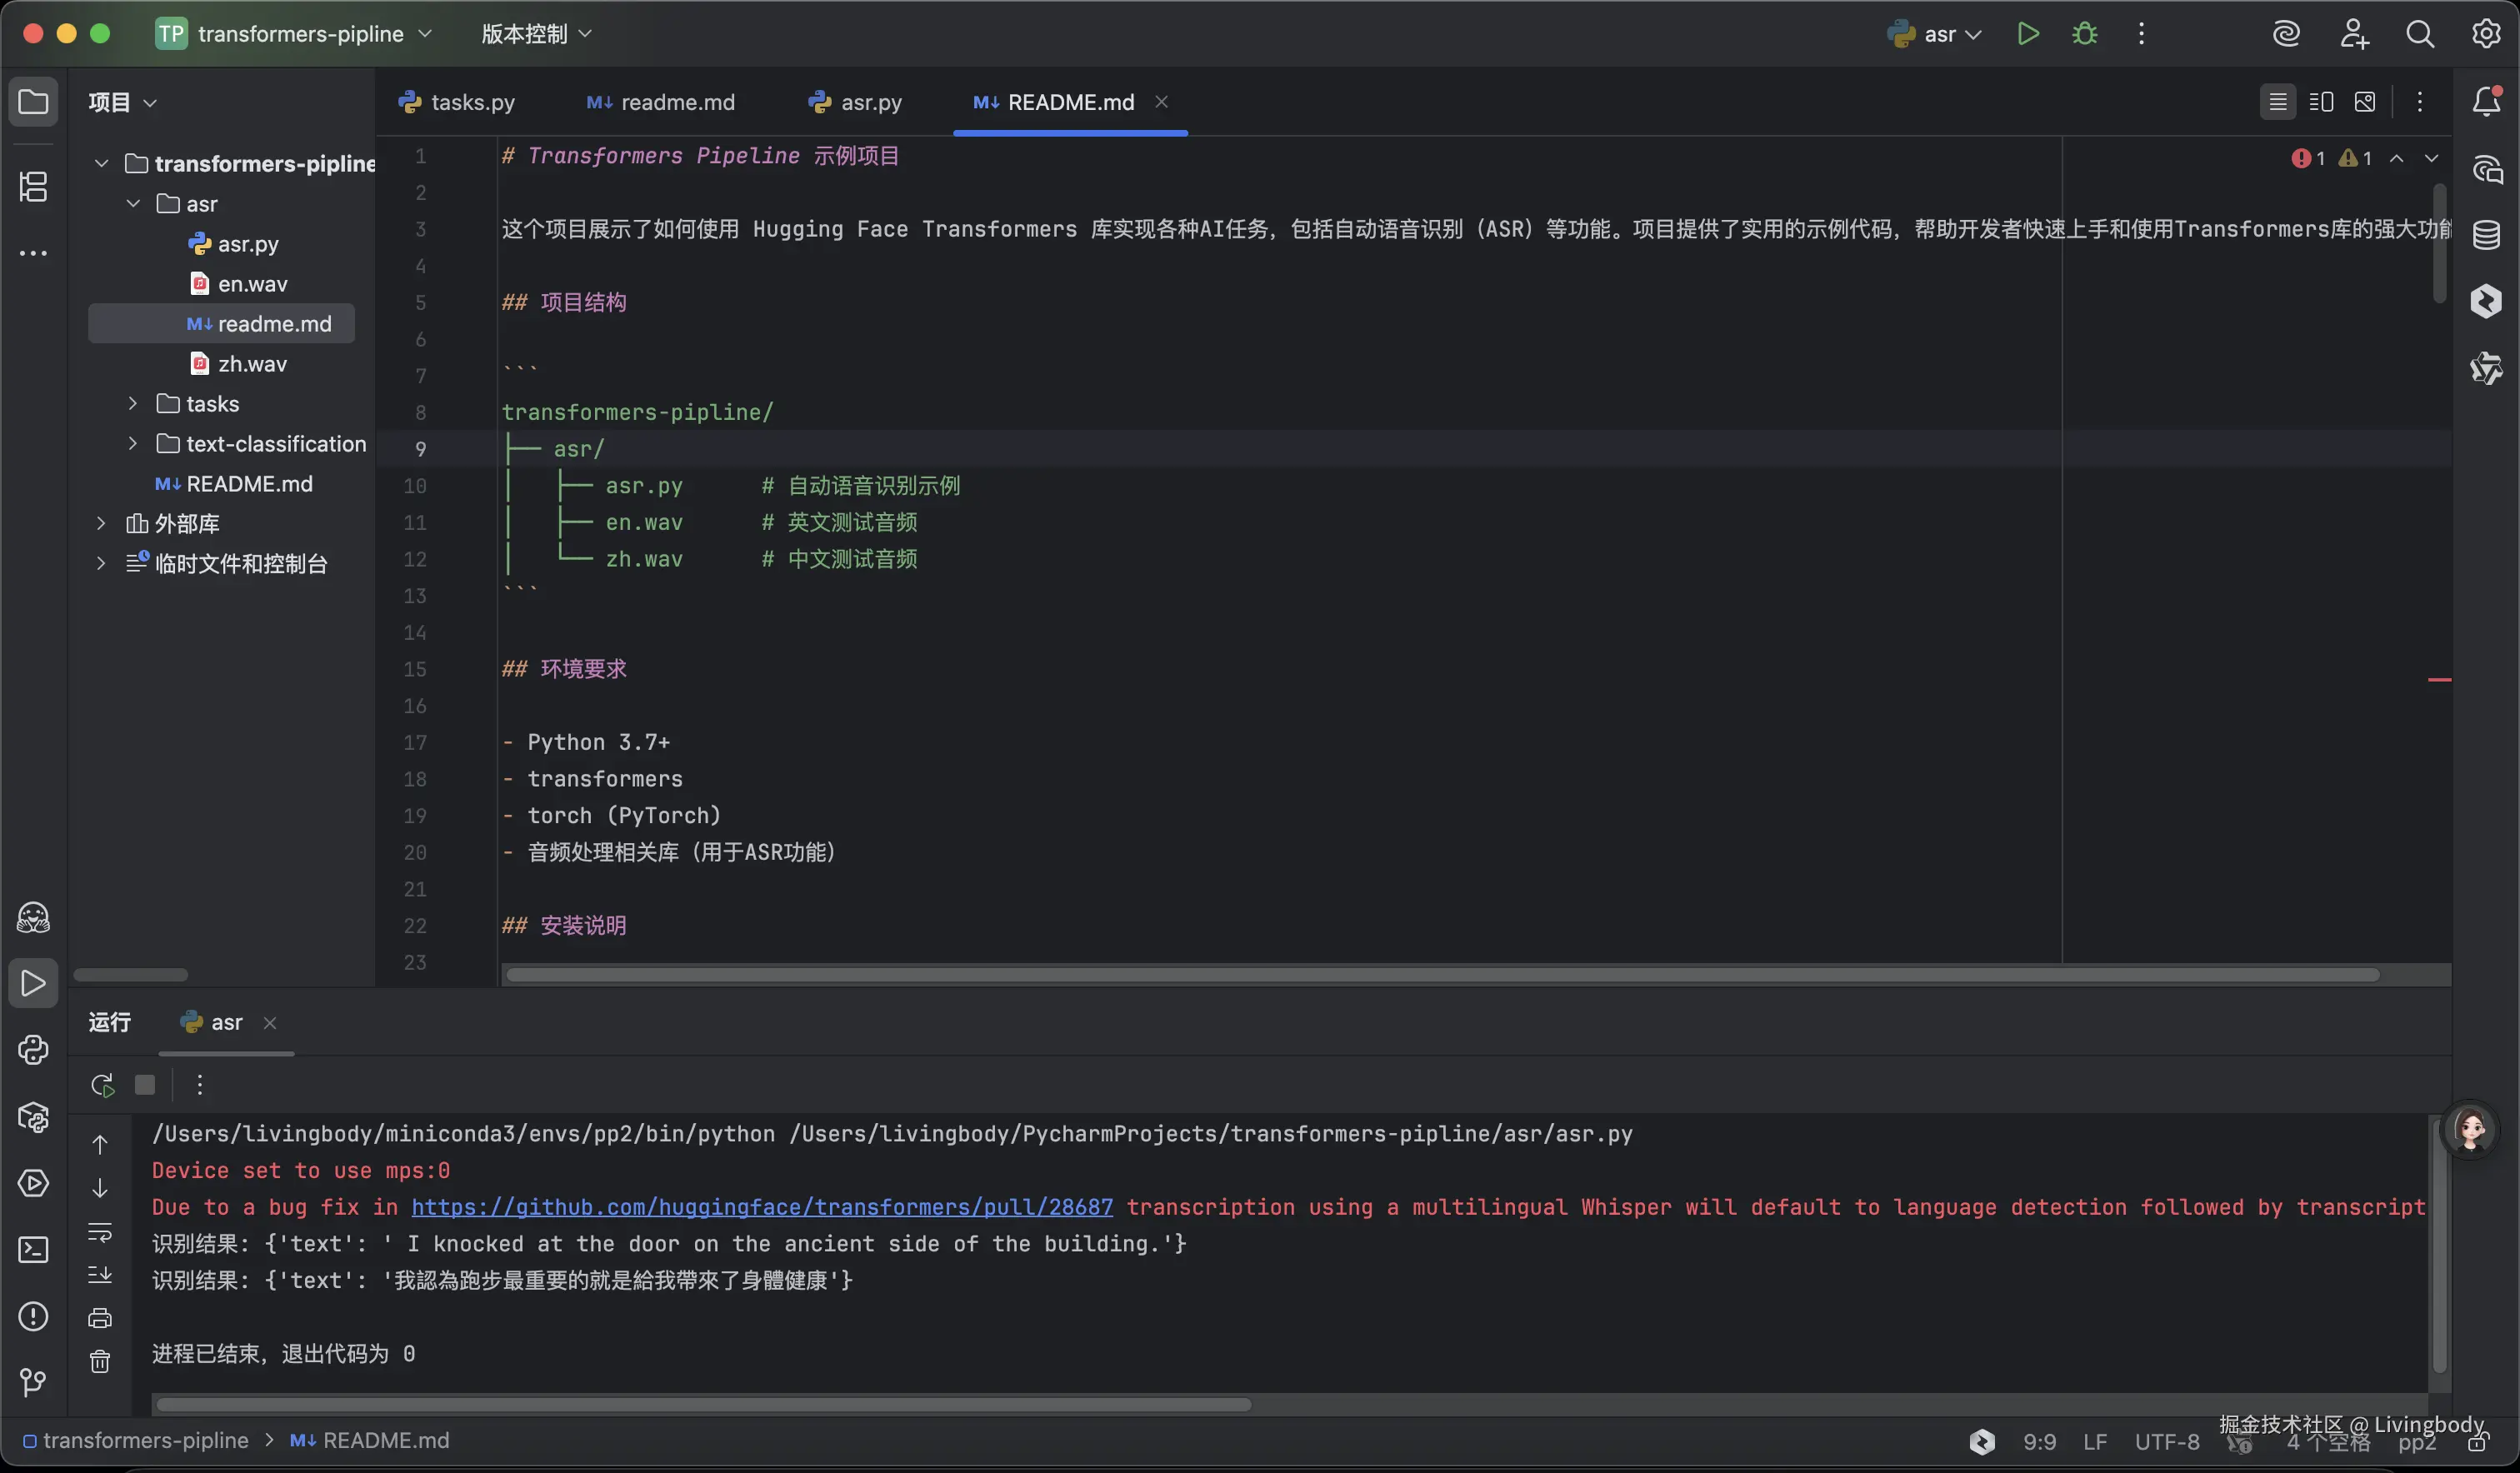Open the Terminal tool window
This screenshot has height=1473, width=2520.
click(x=33, y=1250)
